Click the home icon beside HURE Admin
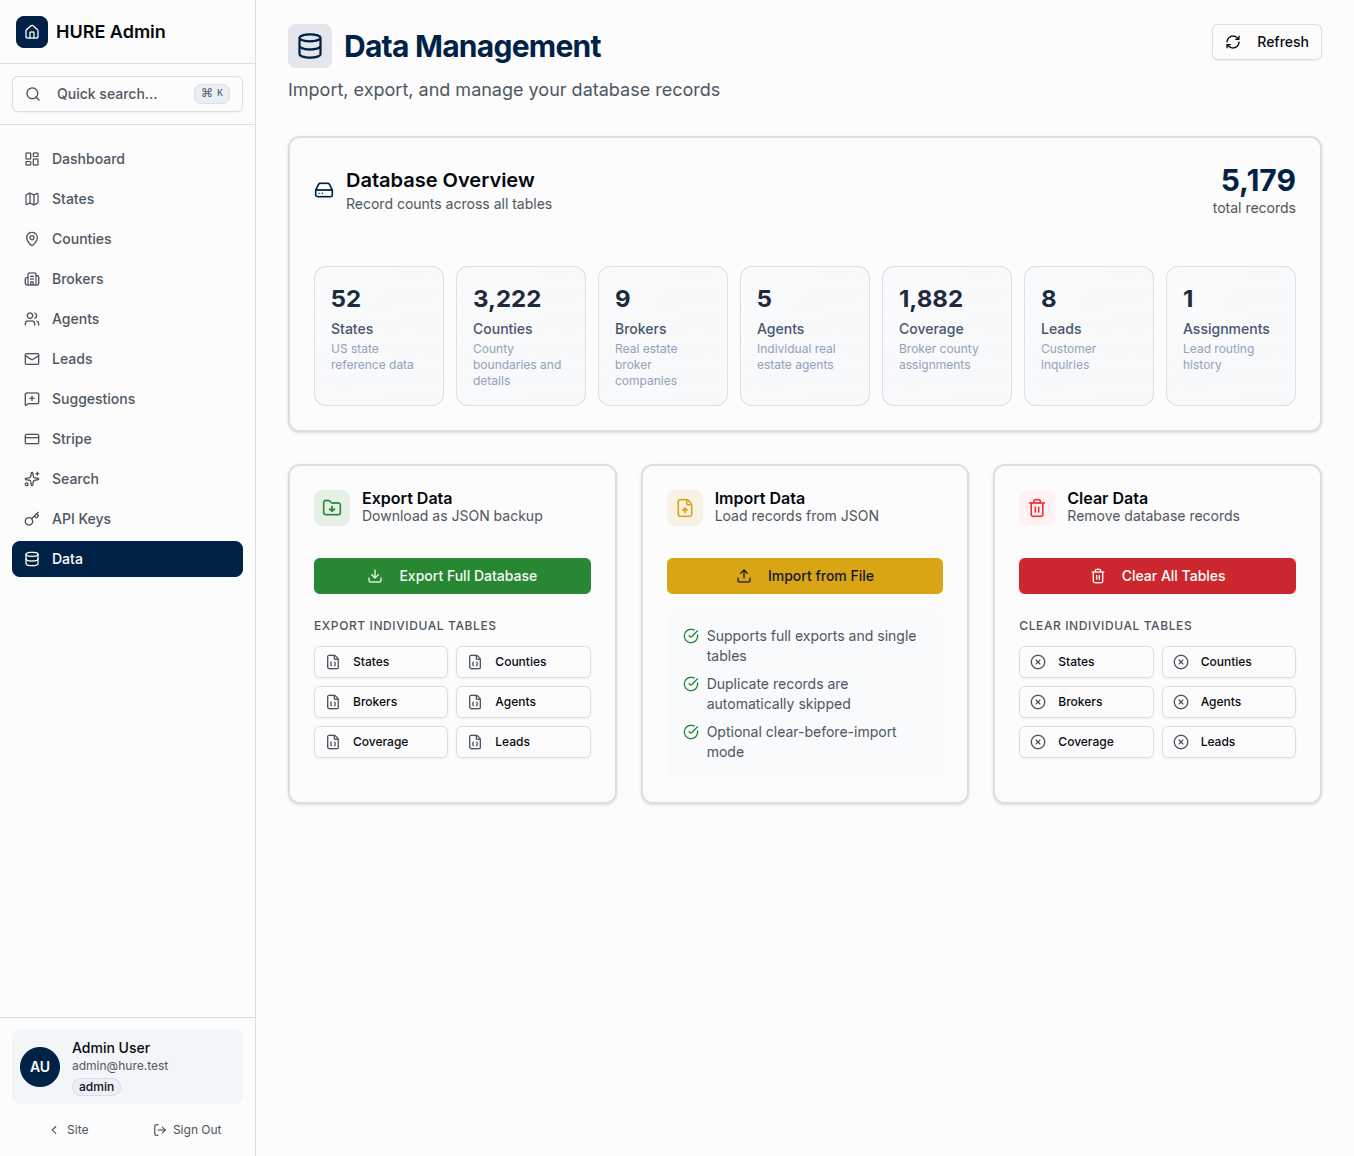Screen dimensions: 1354x1156 pyautogui.click(x=31, y=31)
